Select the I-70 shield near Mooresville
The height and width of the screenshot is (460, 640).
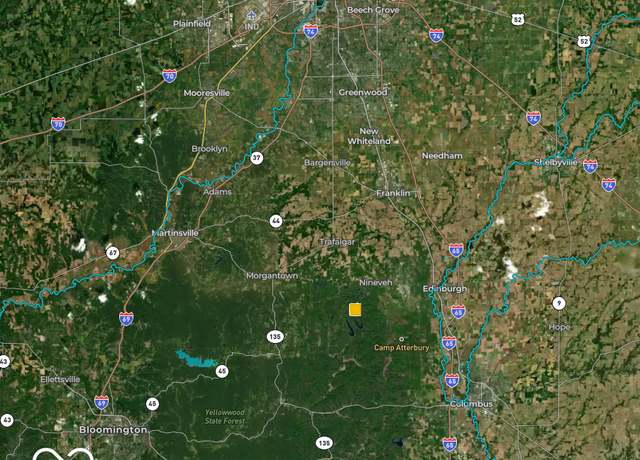[x=169, y=76]
